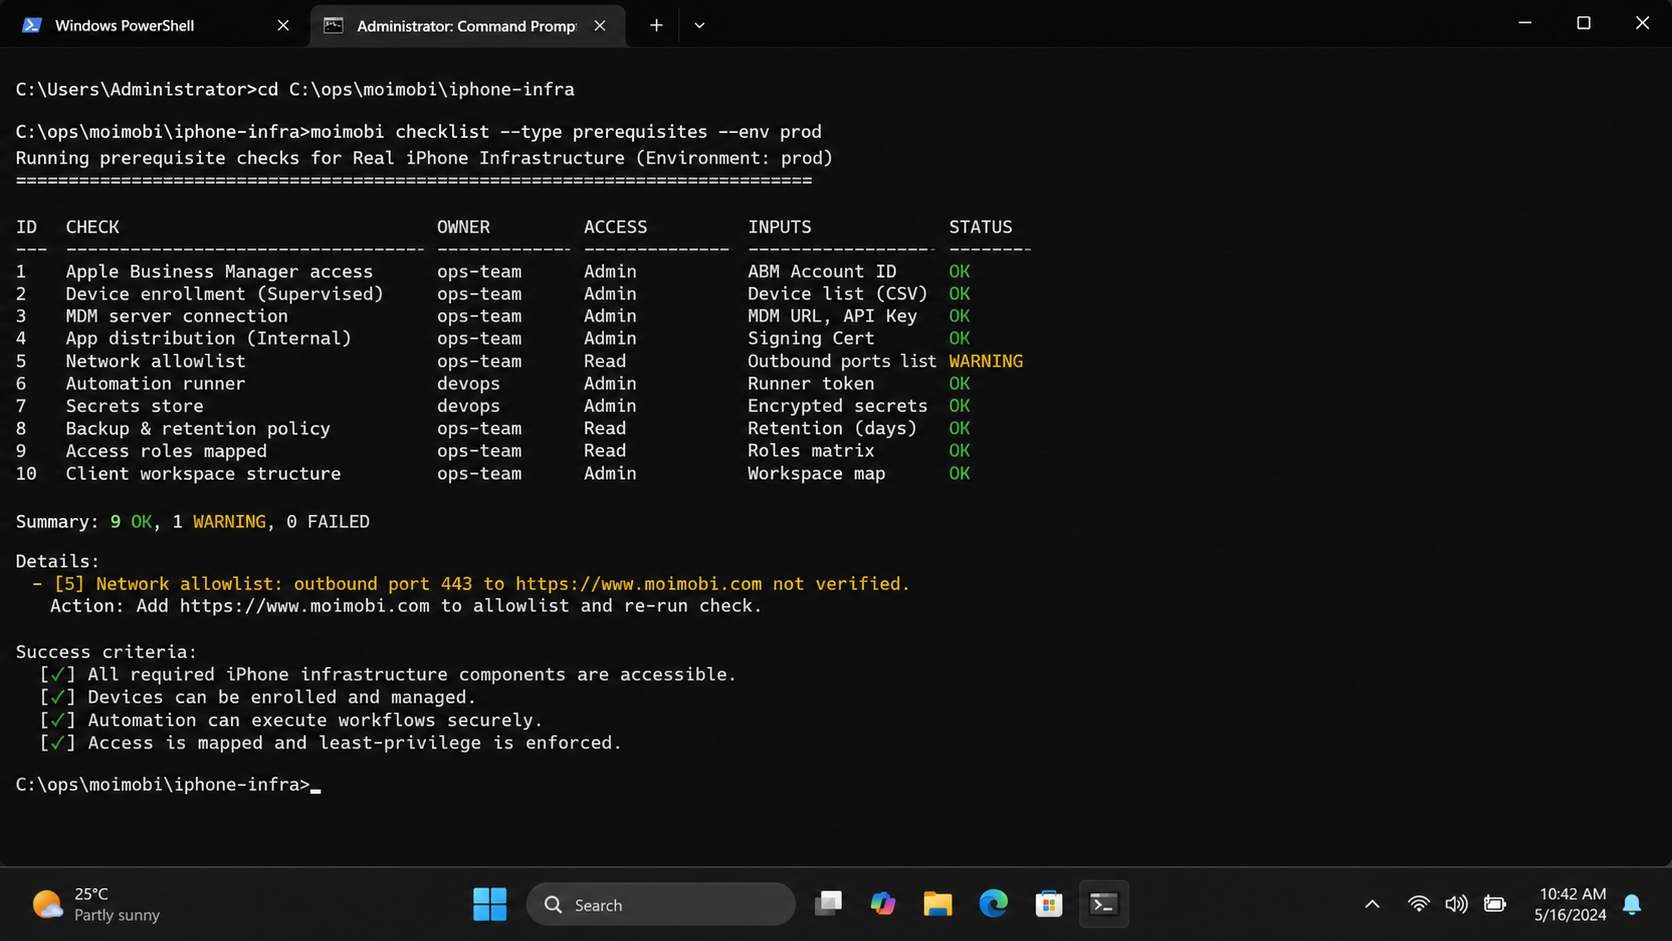Click the STATUS column header

click(981, 227)
